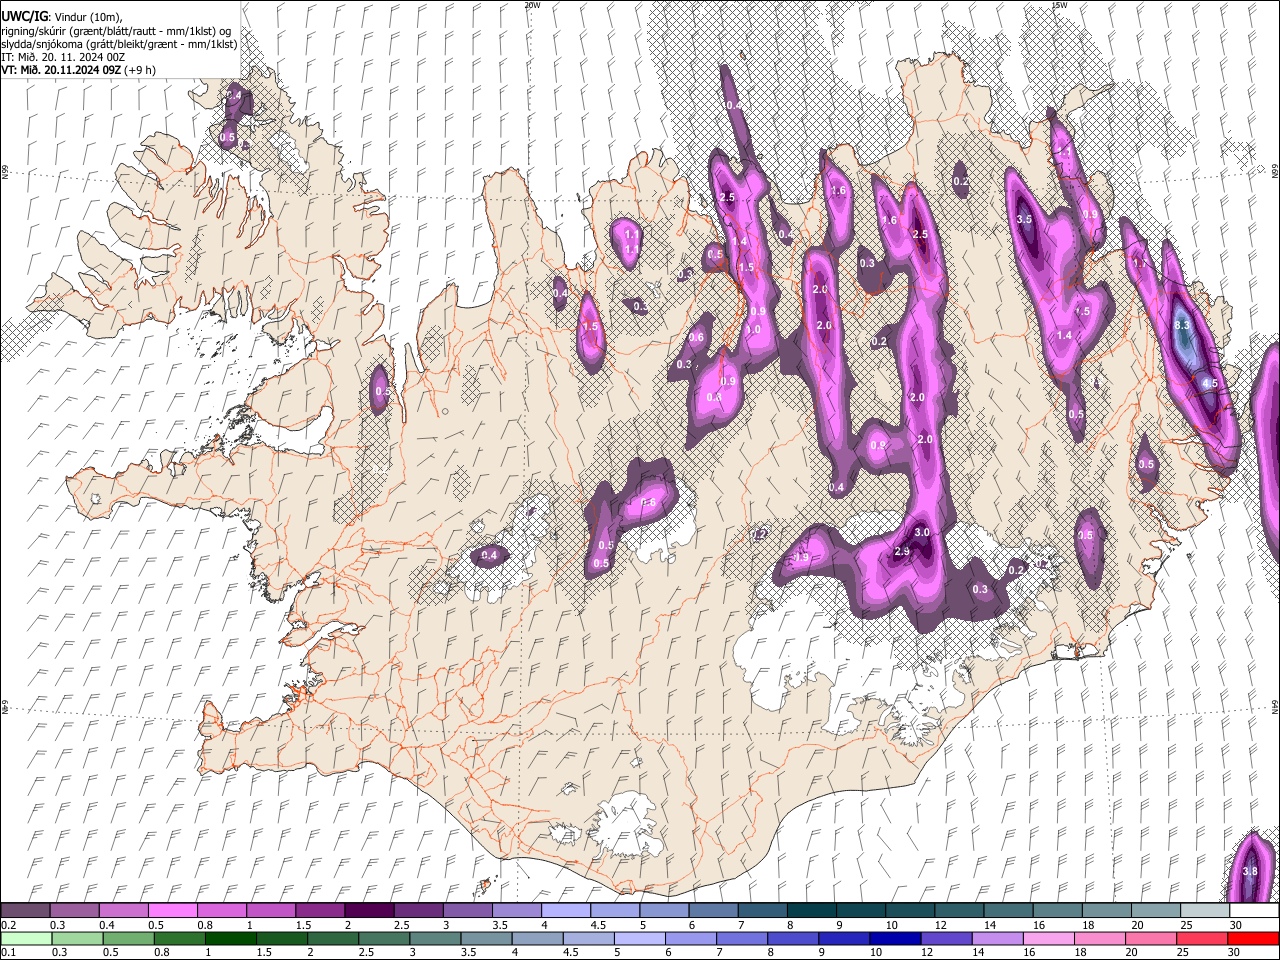Click the 14–16 grey-teal swatch, upper legend
The height and width of the screenshot is (960, 1280).
click(x=1006, y=911)
